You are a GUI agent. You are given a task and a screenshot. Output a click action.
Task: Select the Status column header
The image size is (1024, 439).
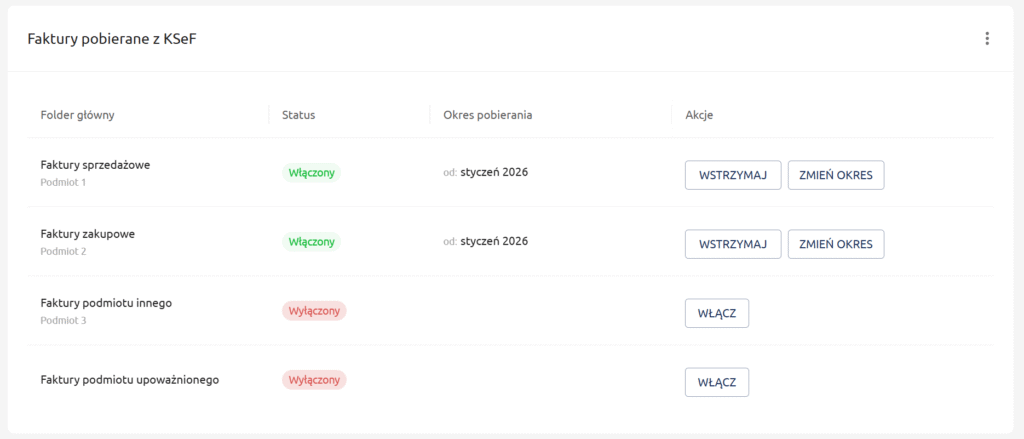(x=299, y=115)
